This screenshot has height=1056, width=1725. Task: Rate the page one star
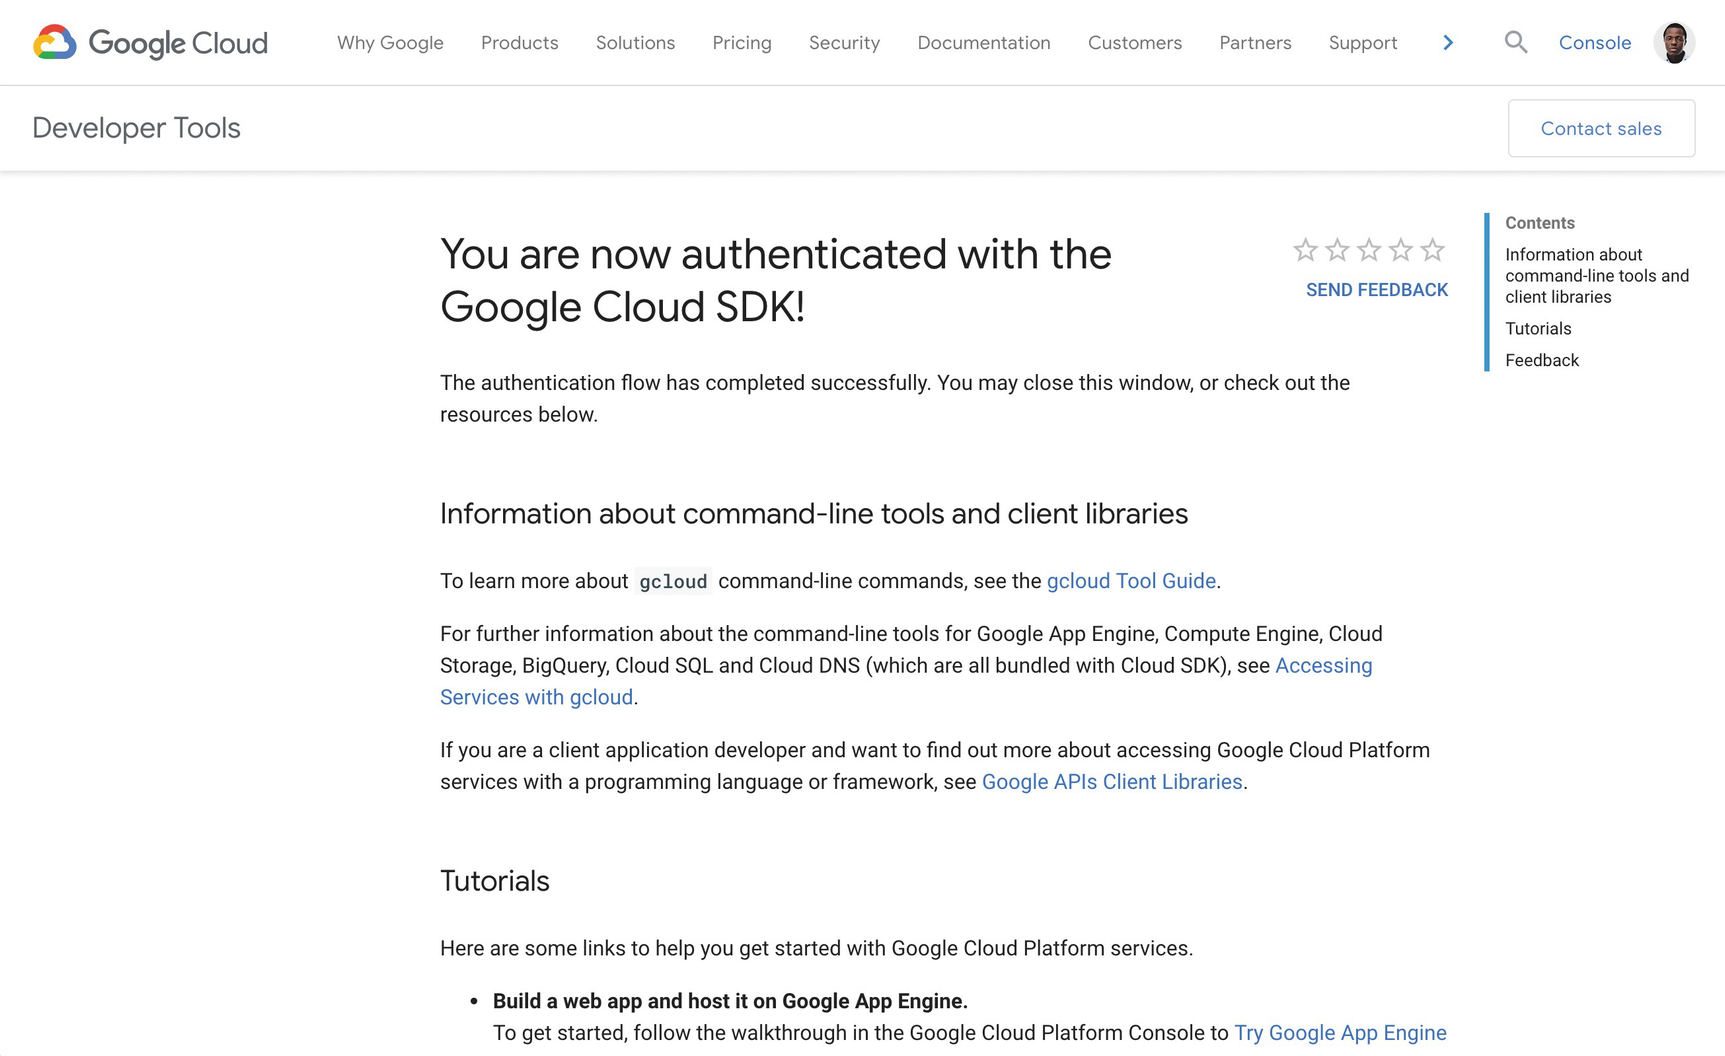coord(1305,250)
